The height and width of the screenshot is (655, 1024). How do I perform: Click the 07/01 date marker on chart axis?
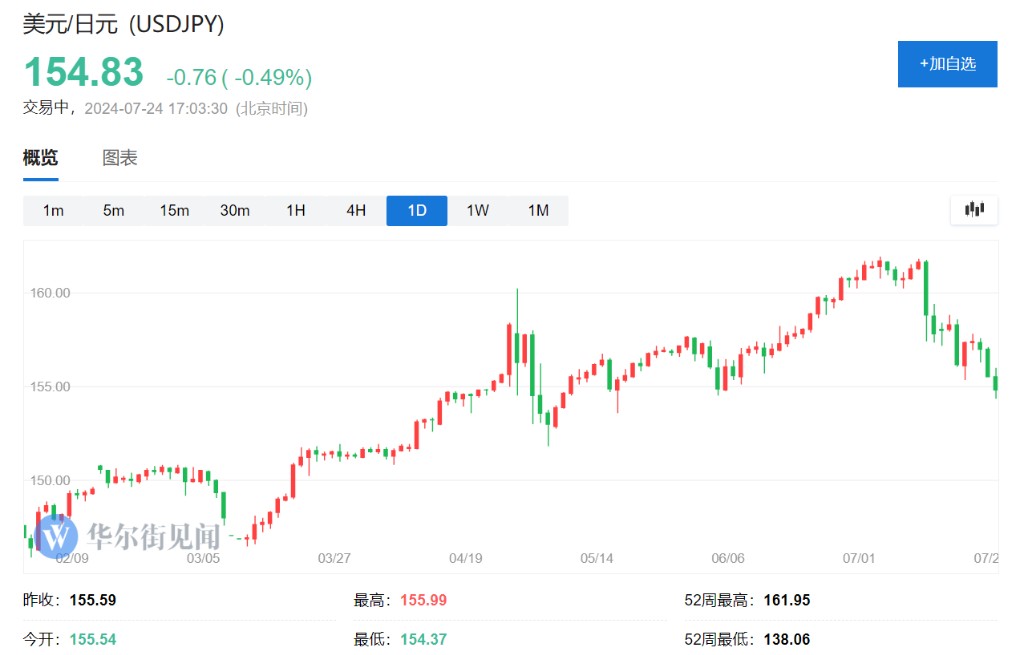point(860,558)
